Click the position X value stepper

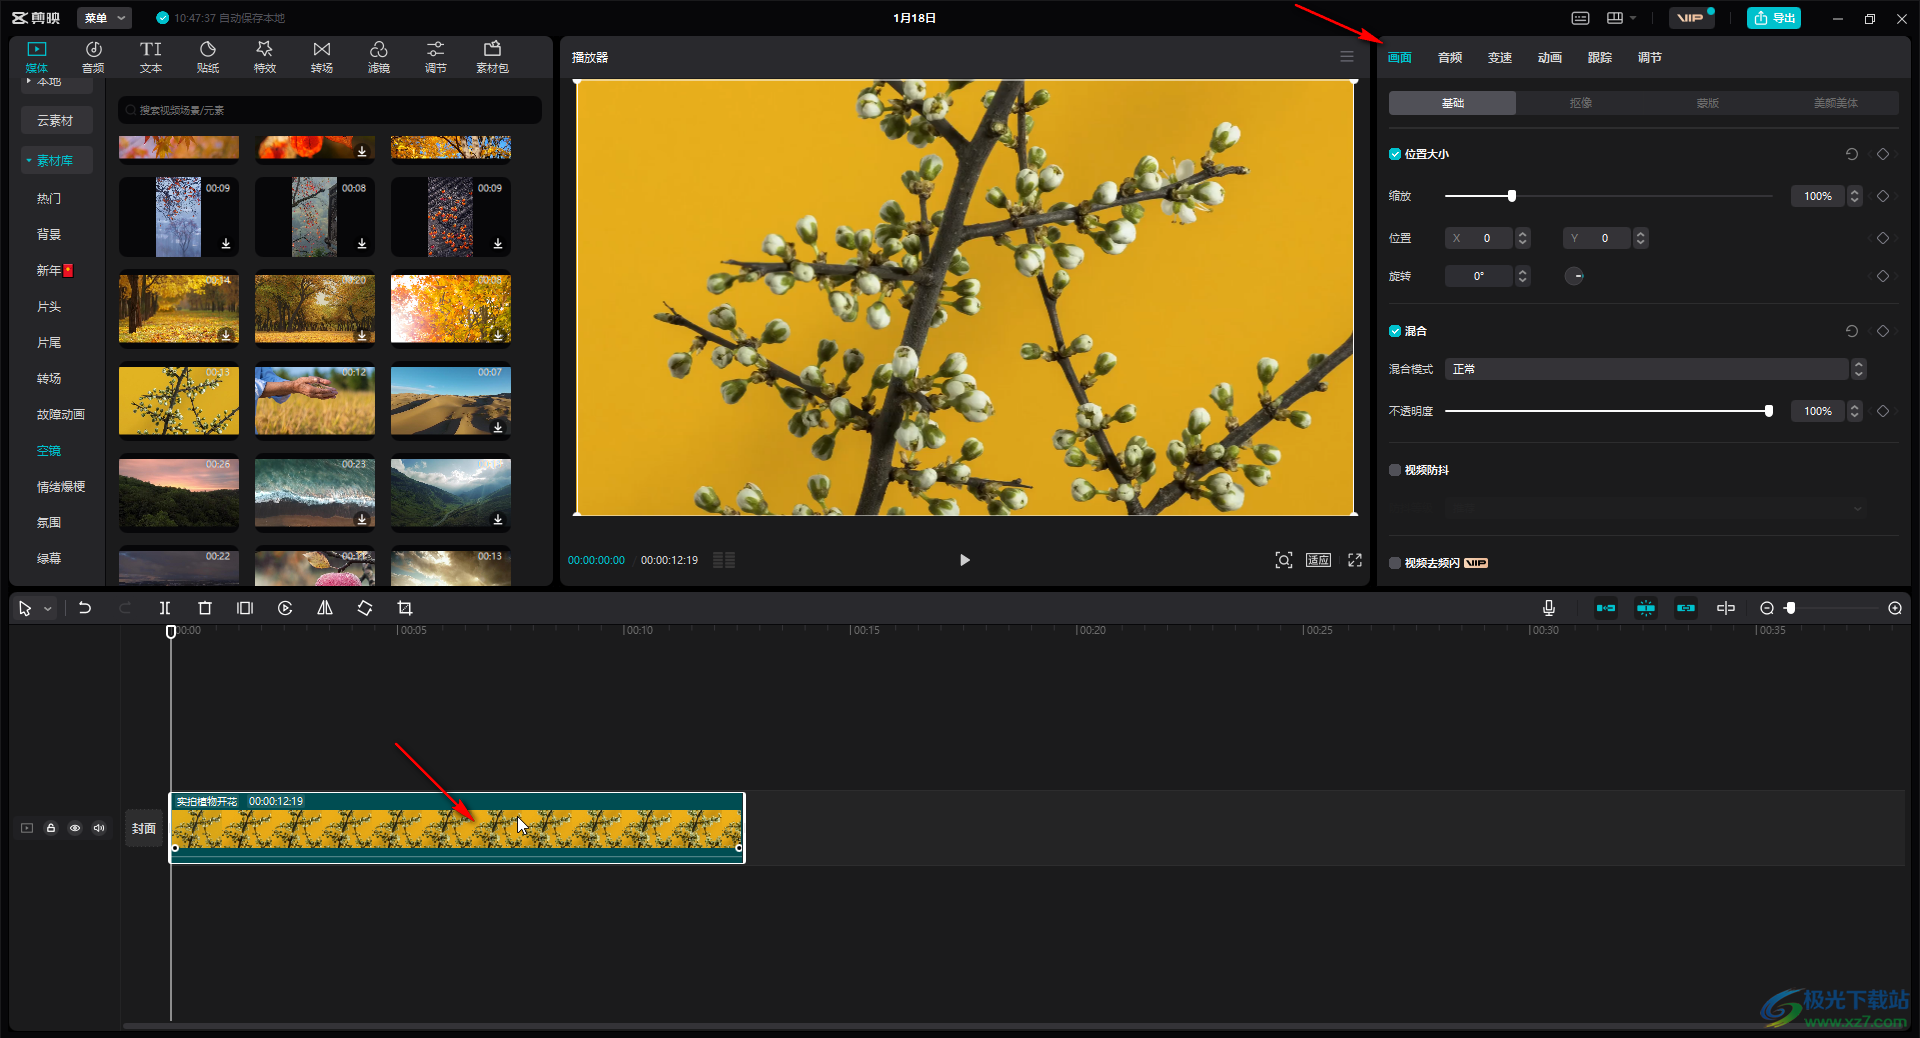coord(1523,238)
